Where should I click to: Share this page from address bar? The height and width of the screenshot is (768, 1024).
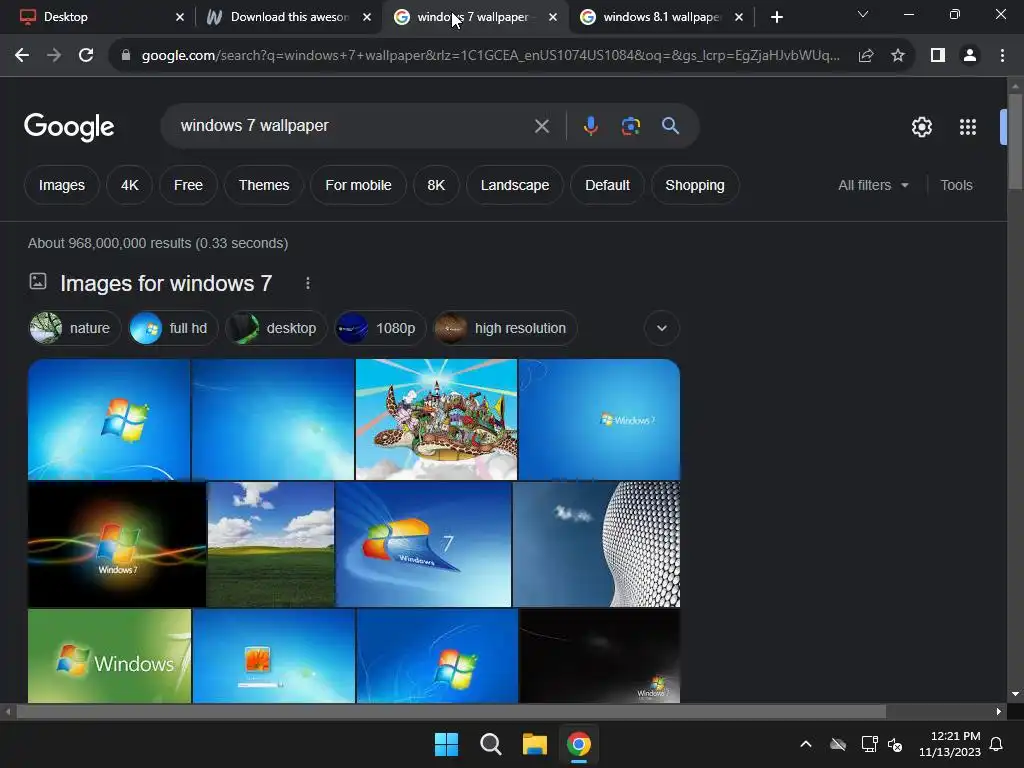tap(866, 56)
